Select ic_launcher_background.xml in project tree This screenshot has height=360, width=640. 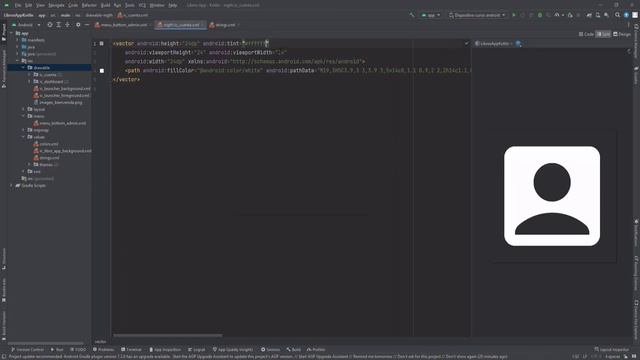[x=62, y=89]
